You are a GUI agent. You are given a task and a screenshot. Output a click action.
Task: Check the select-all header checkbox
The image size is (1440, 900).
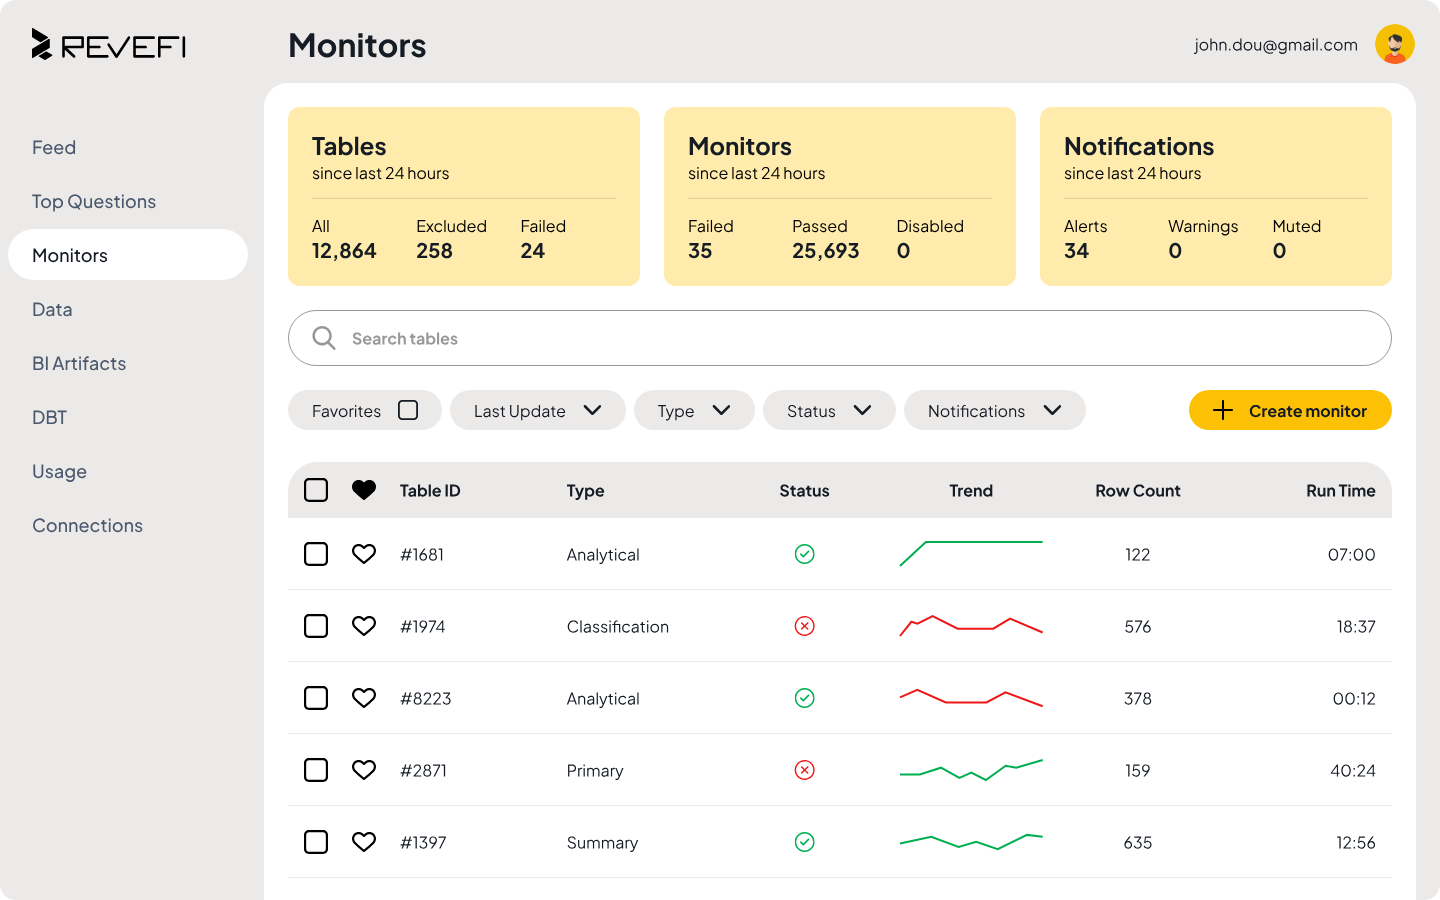pos(316,490)
